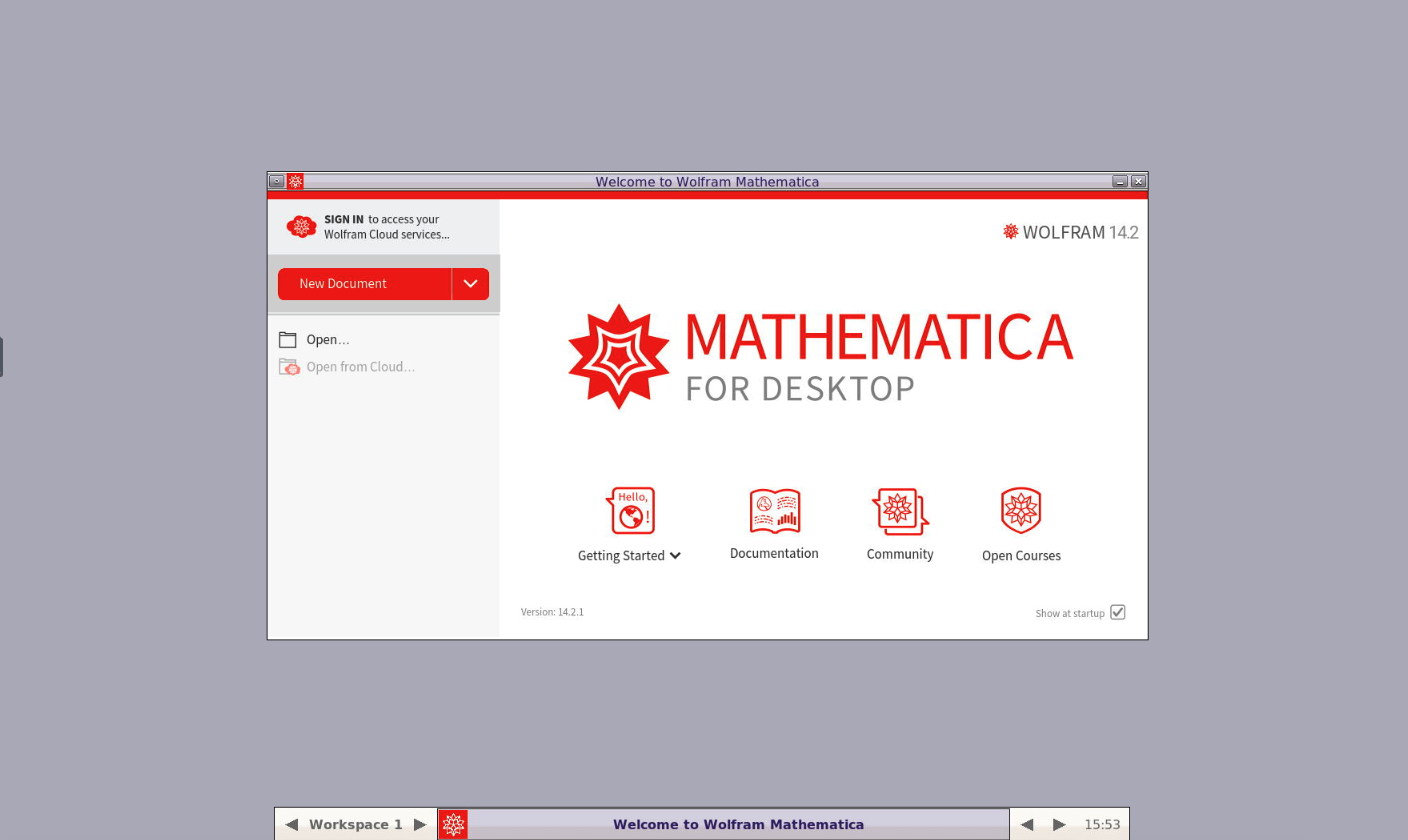Choose the Open… text entry
The width and height of the screenshot is (1408, 840).
[x=328, y=340]
